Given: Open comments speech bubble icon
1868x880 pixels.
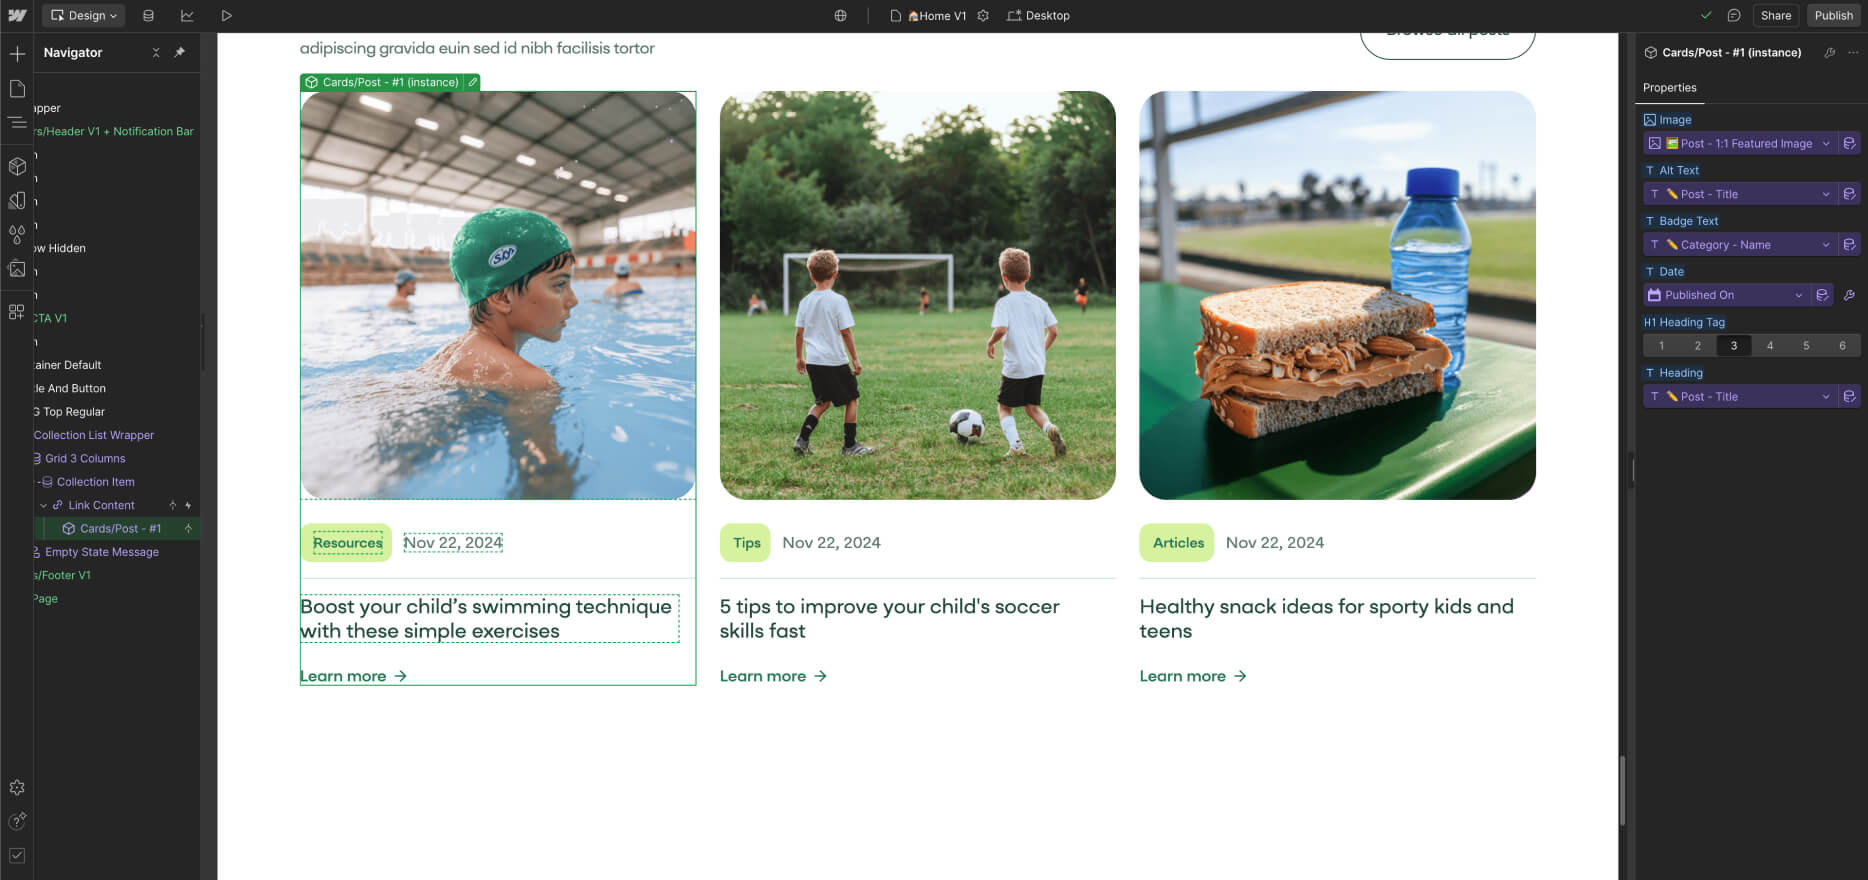Looking at the screenshot, I should (1734, 16).
